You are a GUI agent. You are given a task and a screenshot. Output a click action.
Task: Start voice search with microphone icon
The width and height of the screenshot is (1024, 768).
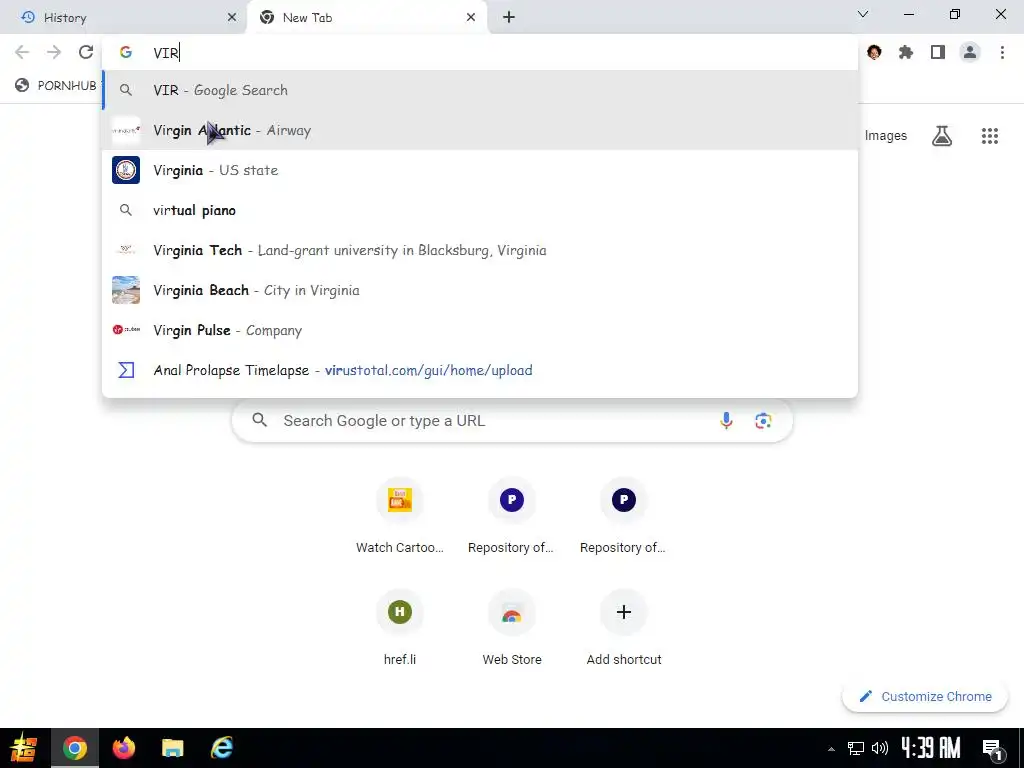click(726, 421)
